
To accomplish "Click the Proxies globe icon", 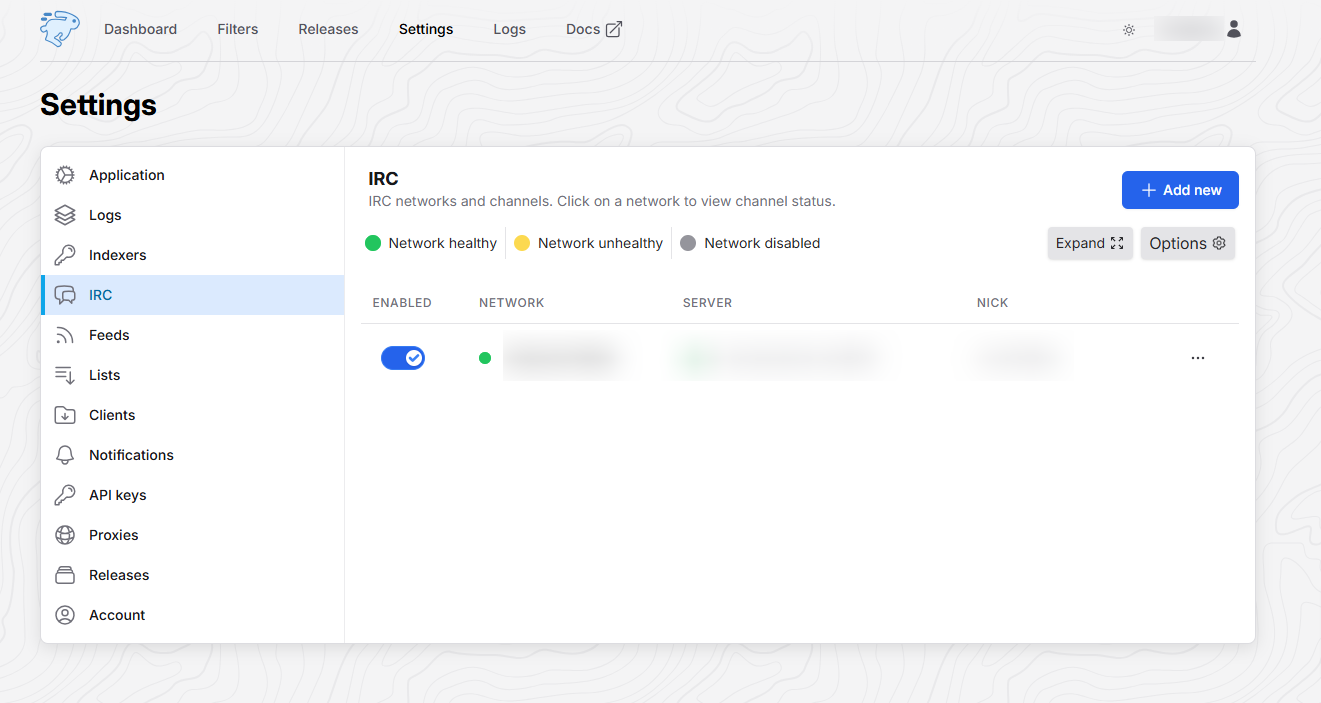I will [65, 535].
